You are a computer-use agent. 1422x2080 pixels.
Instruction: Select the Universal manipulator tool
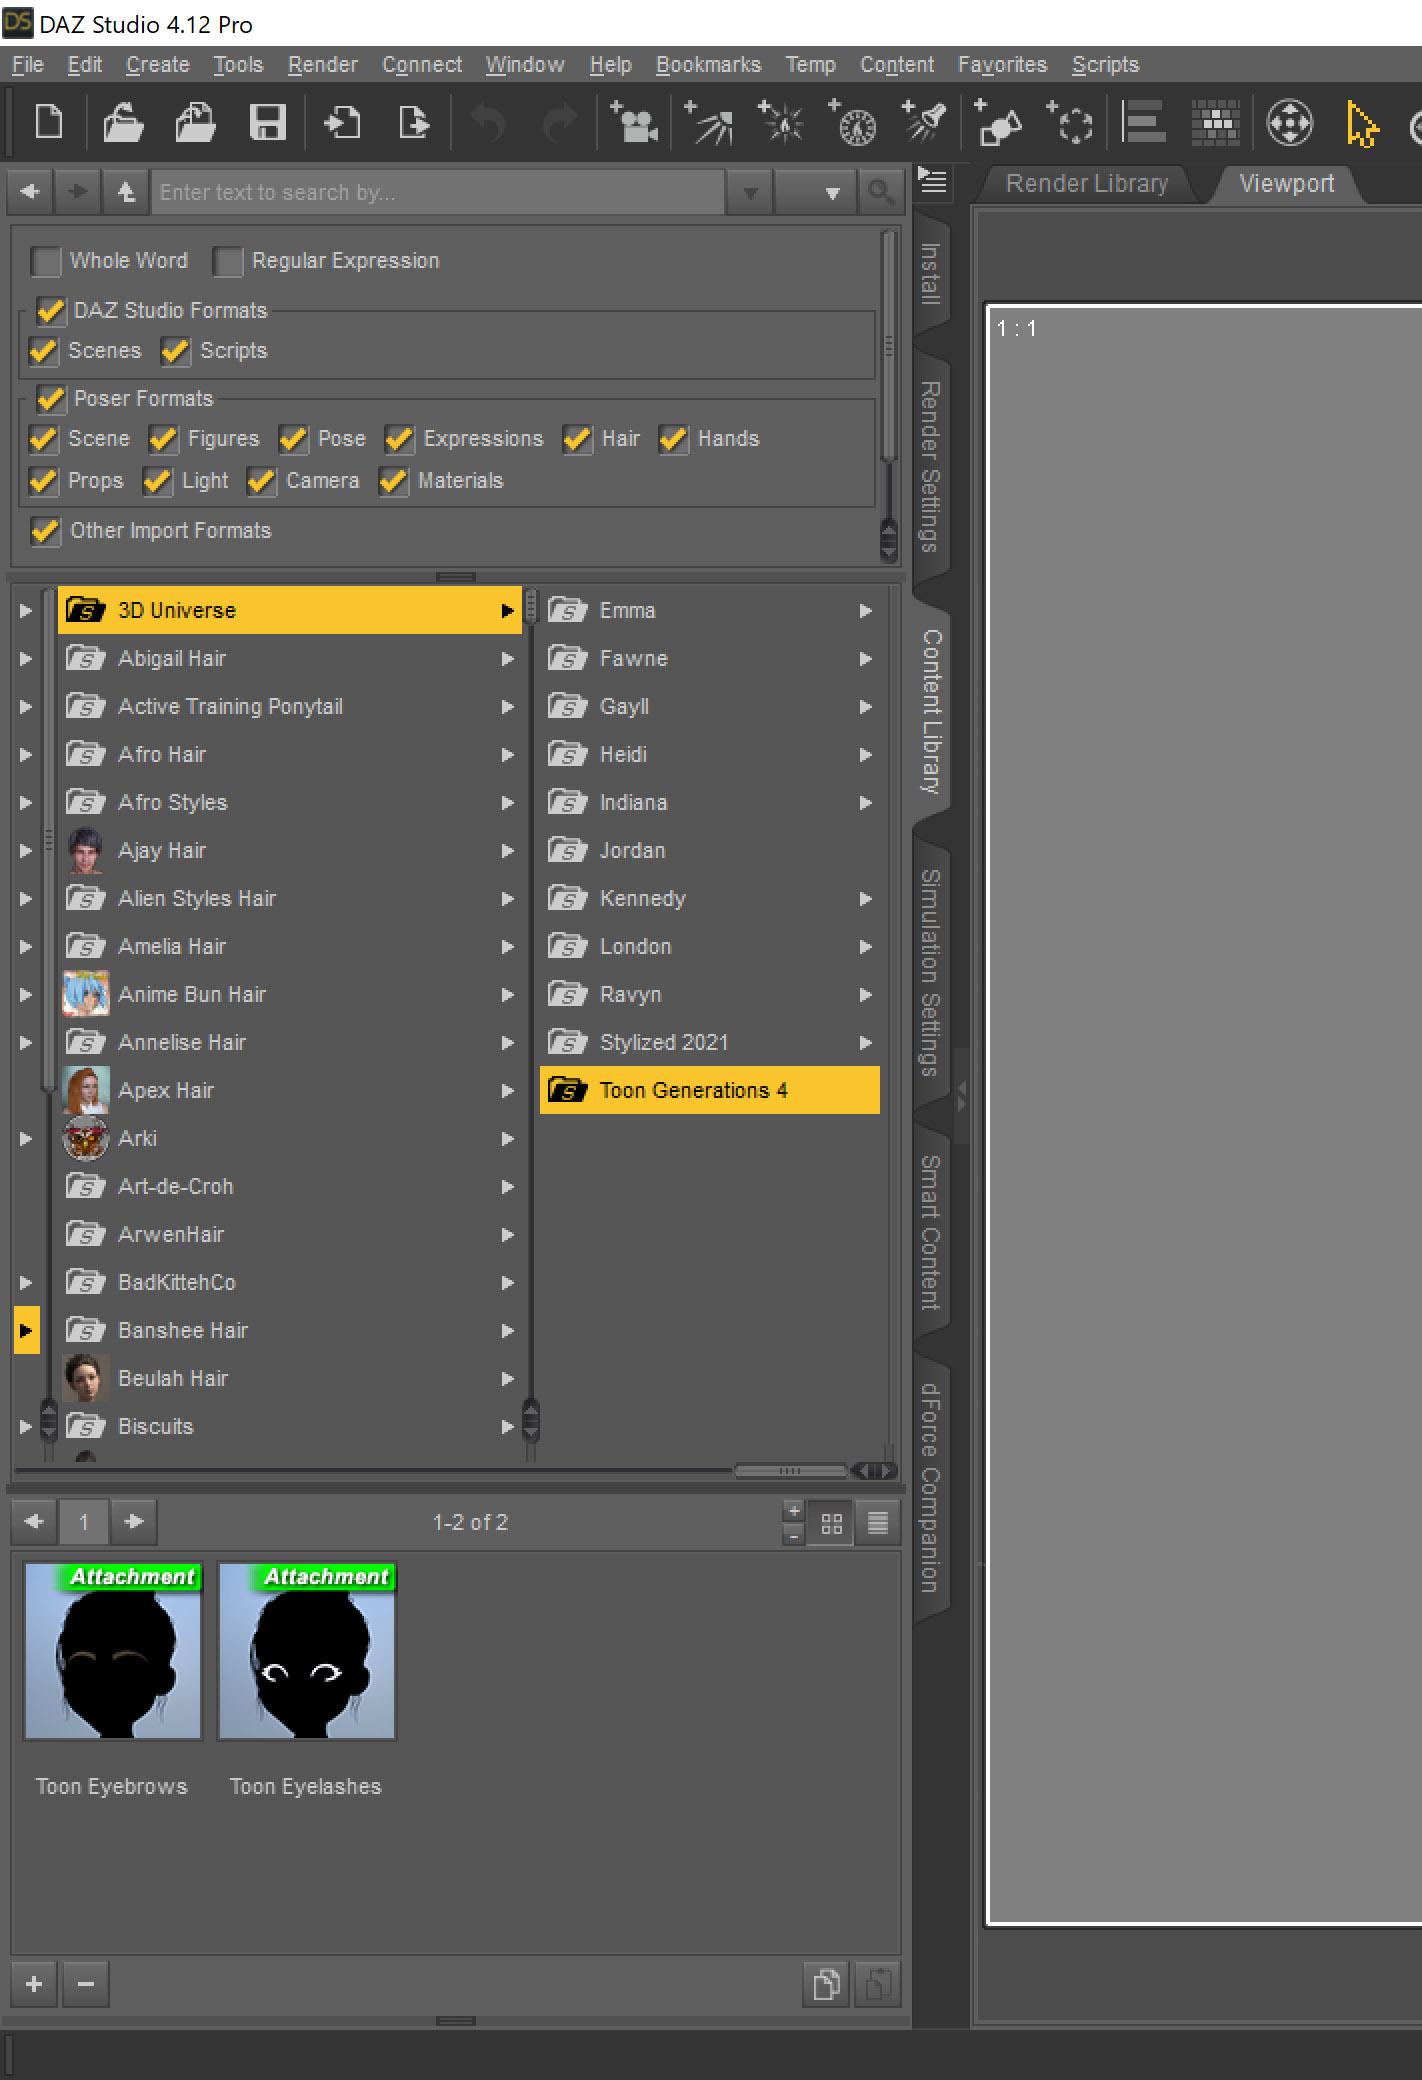point(1289,124)
